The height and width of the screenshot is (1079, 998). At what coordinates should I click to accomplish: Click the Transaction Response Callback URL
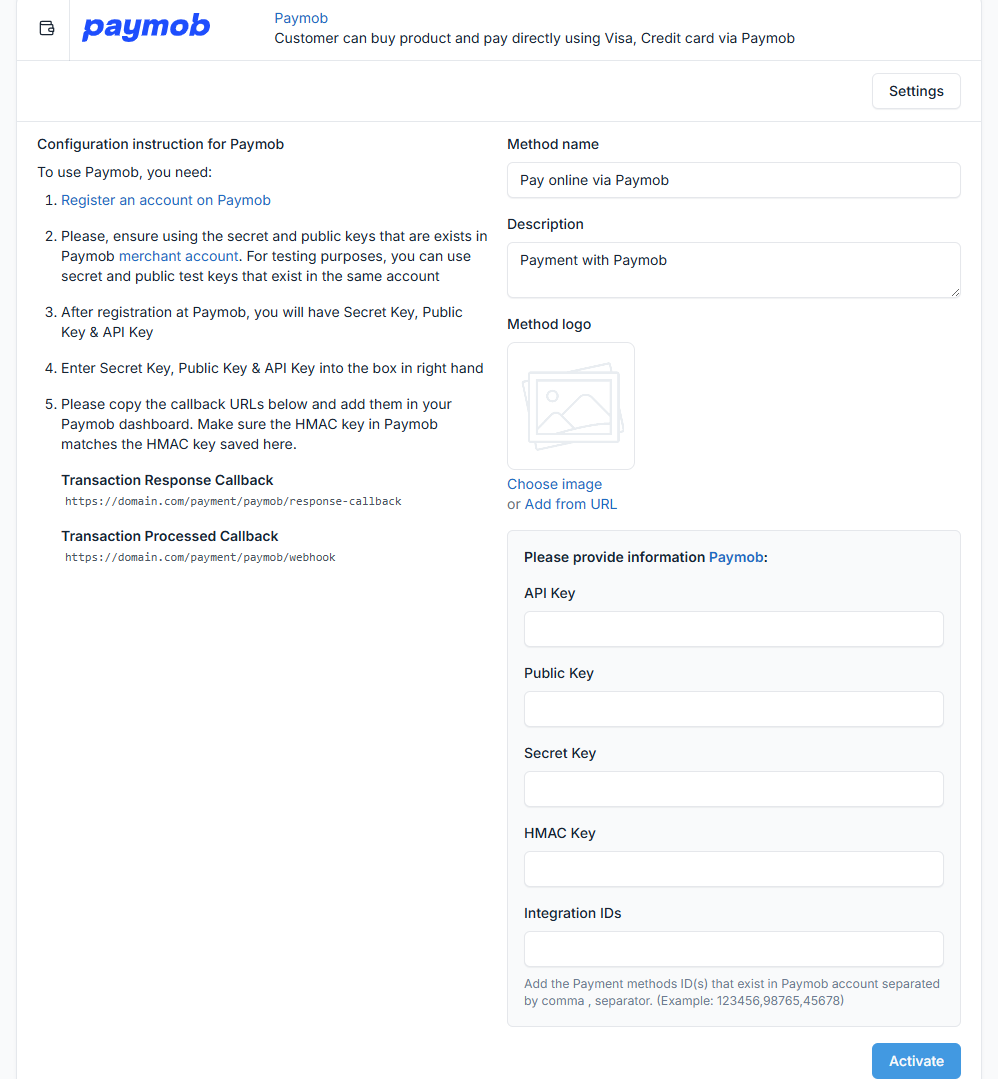click(233, 501)
